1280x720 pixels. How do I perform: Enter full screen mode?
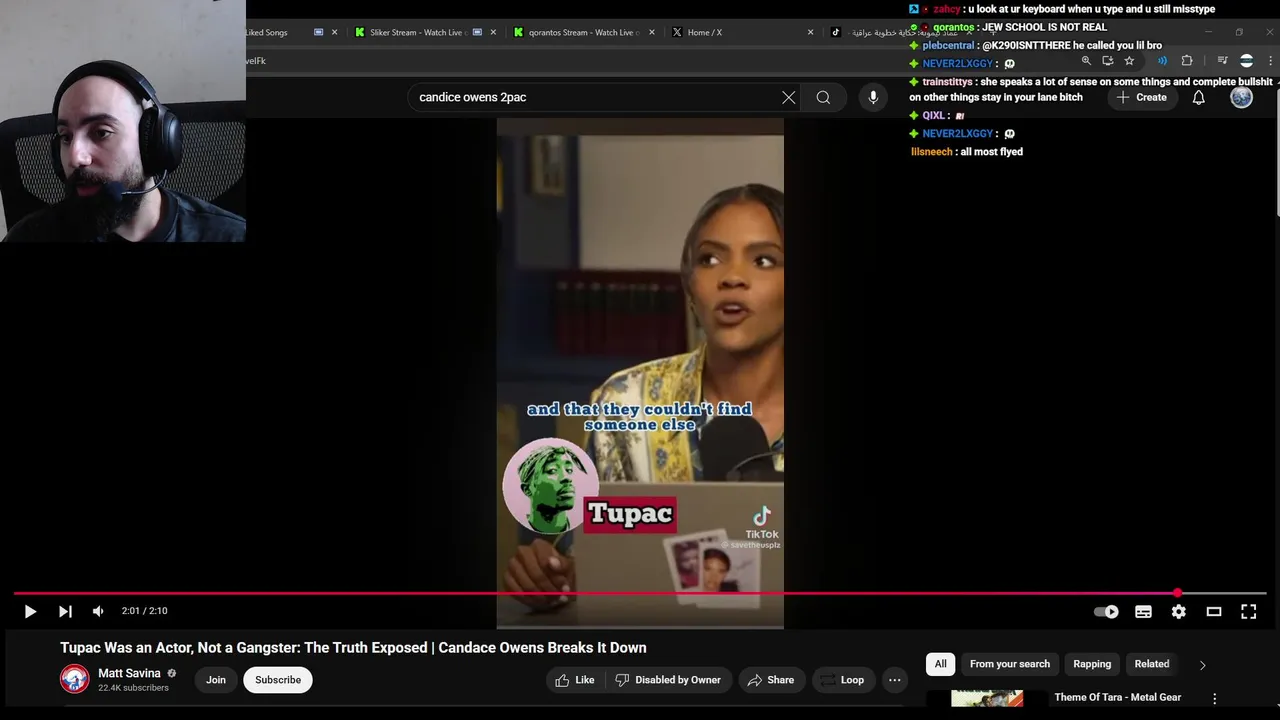point(1249,612)
